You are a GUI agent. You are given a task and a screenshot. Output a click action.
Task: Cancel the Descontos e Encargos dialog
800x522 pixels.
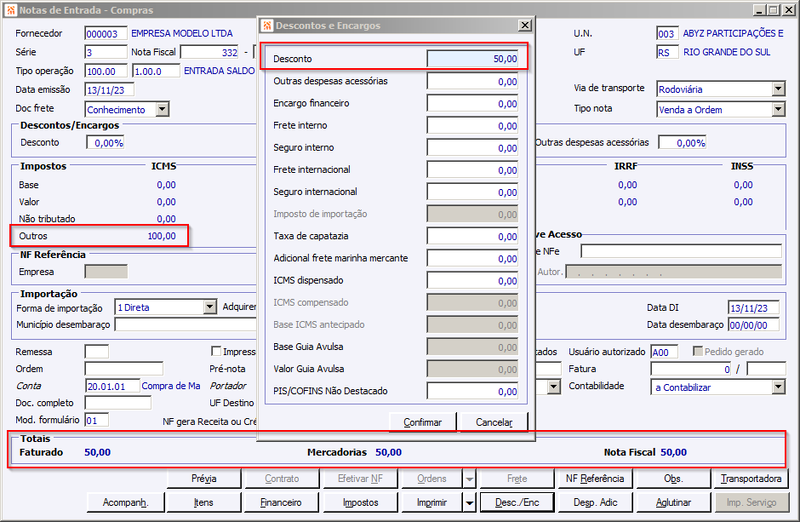(494, 422)
